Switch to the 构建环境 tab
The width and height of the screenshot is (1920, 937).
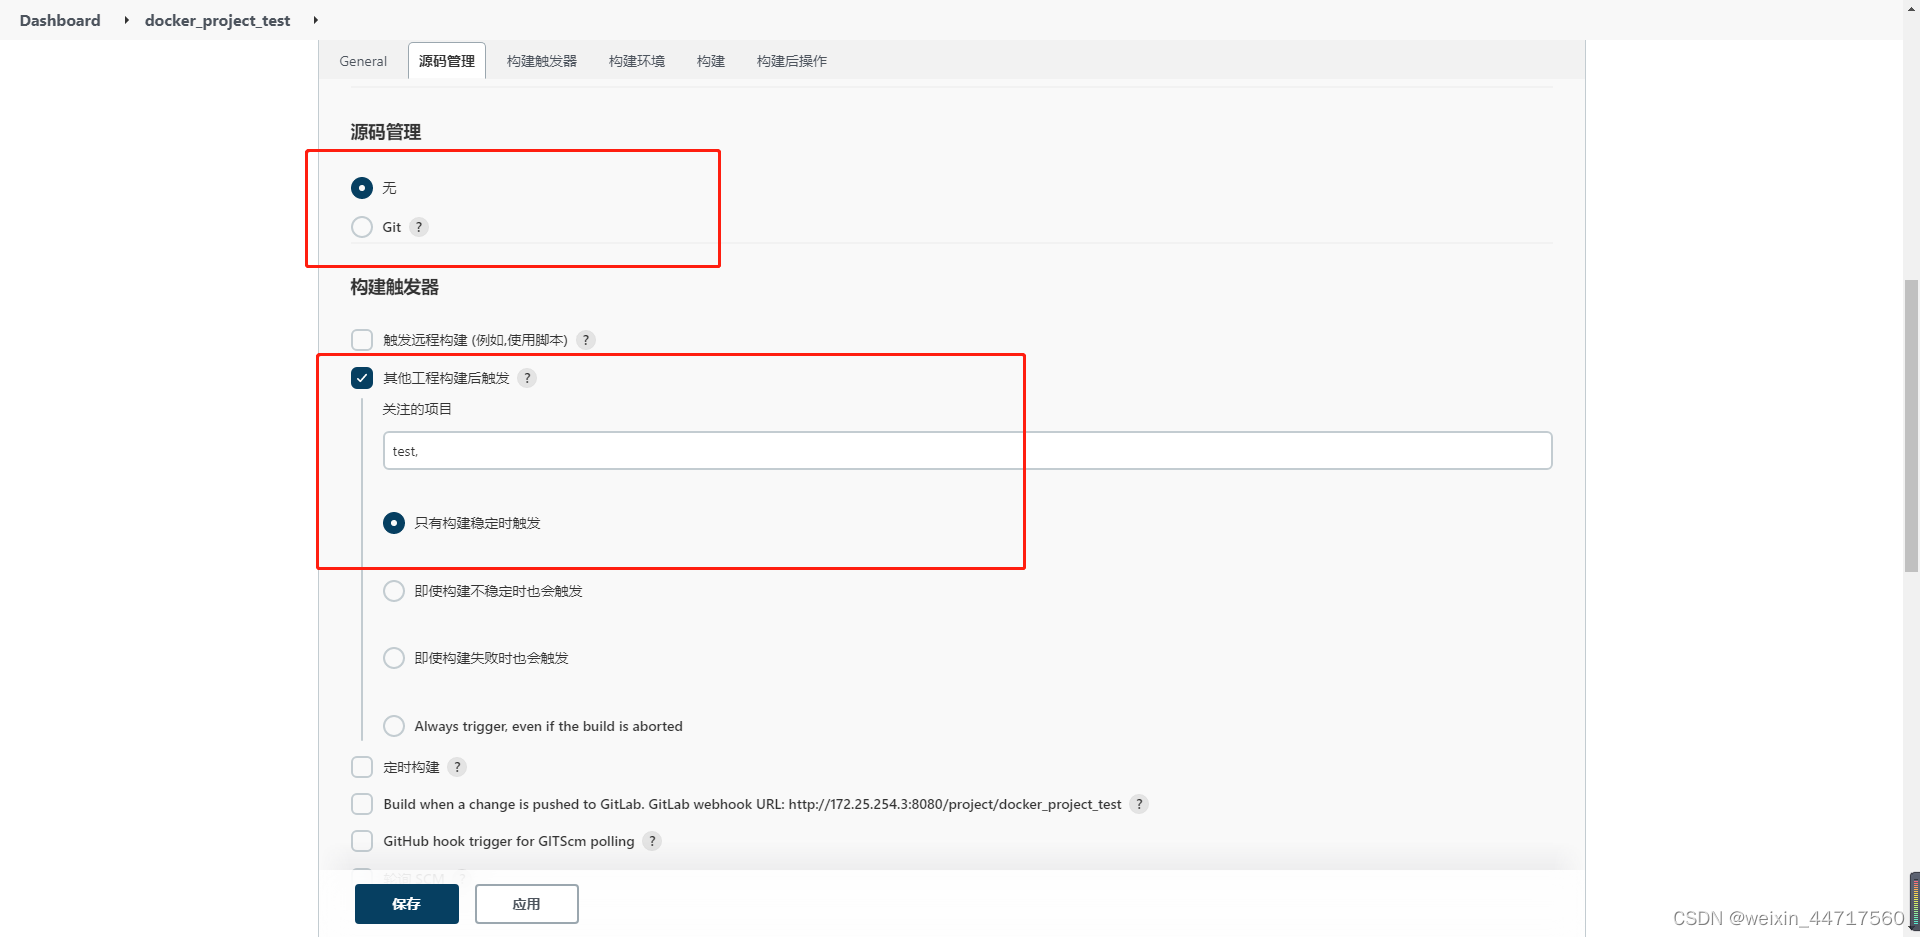pos(637,61)
